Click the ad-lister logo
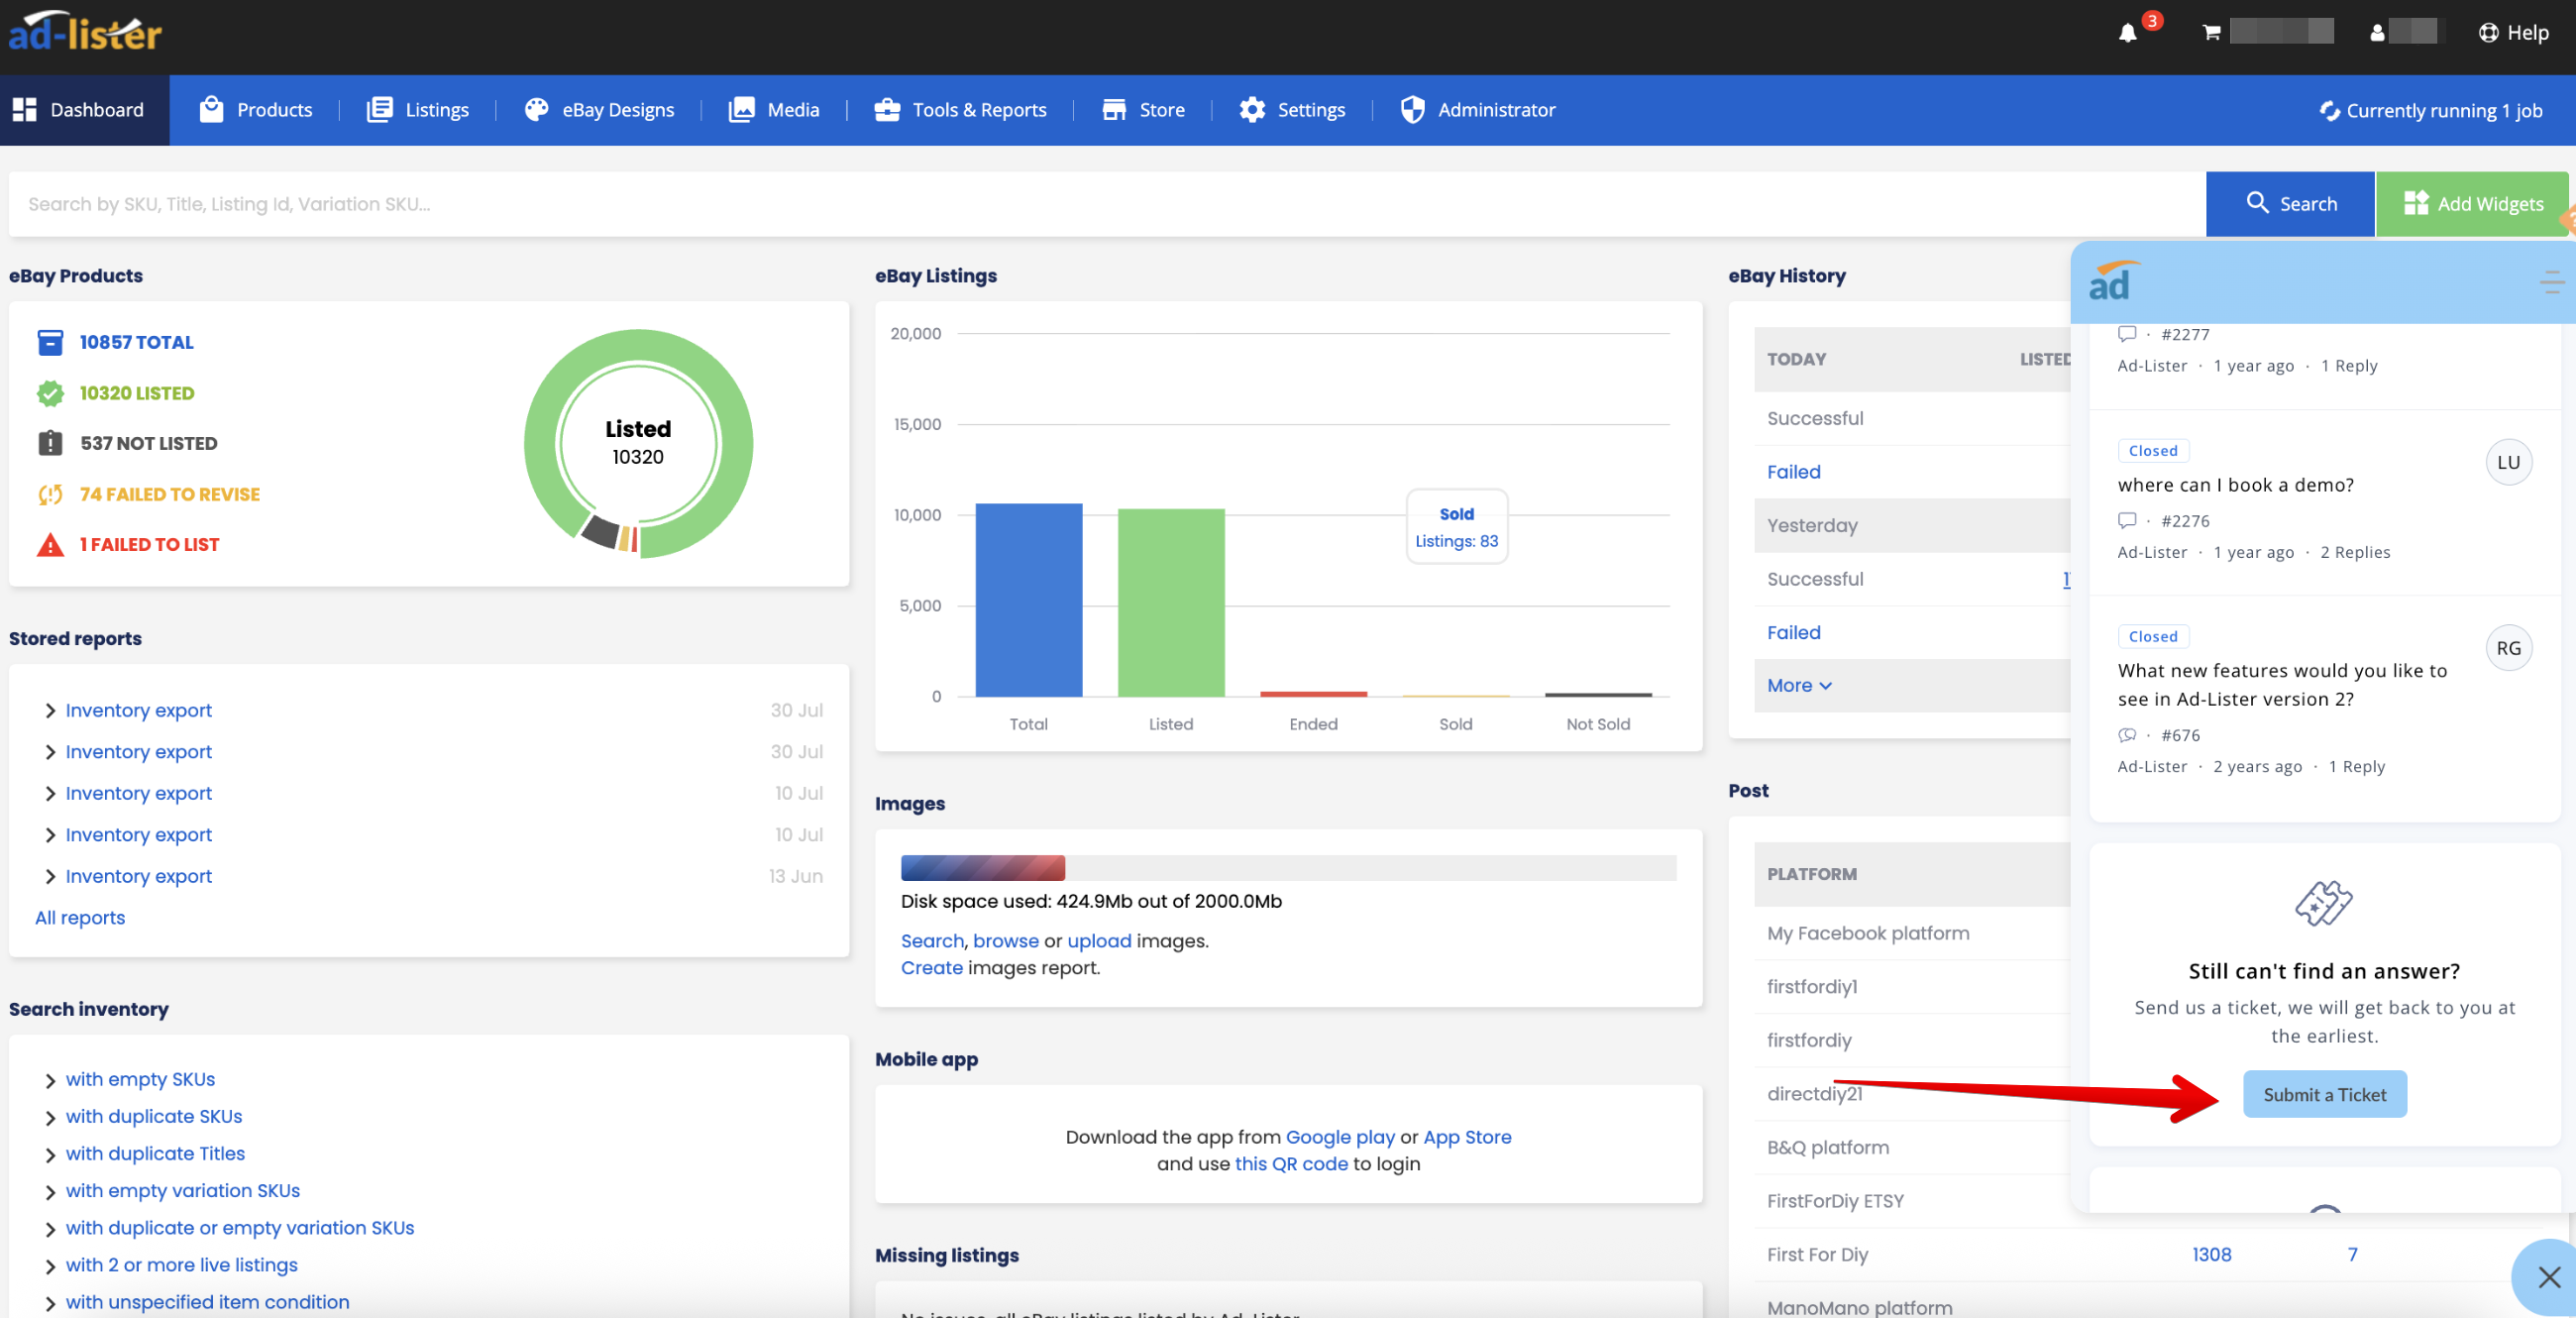Viewport: 2576px width, 1318px height. point(85,32)
